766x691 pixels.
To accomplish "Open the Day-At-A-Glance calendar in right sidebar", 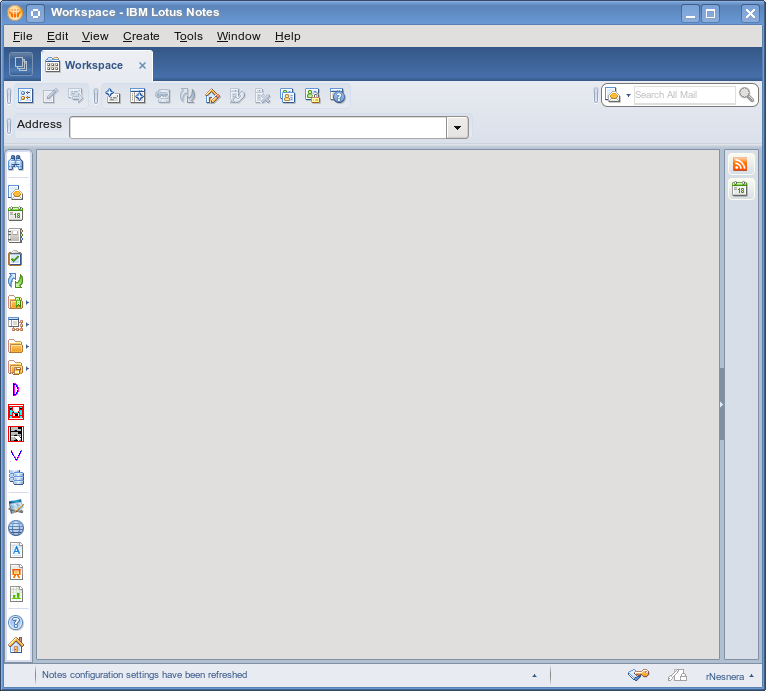I will 740,189.
